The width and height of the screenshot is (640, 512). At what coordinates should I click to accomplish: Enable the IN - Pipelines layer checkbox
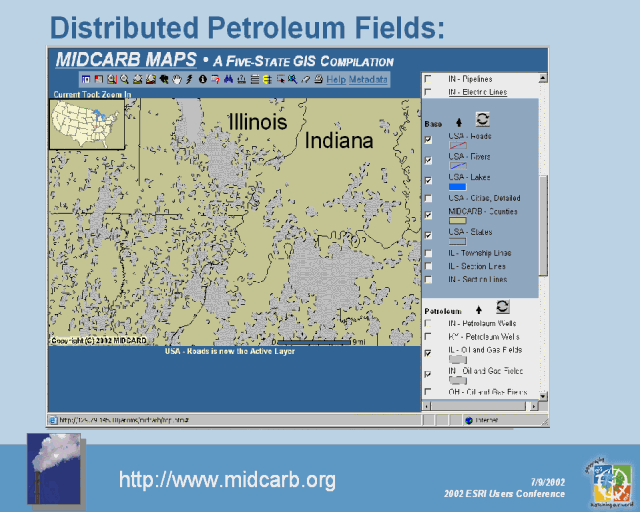click(428, 78)
